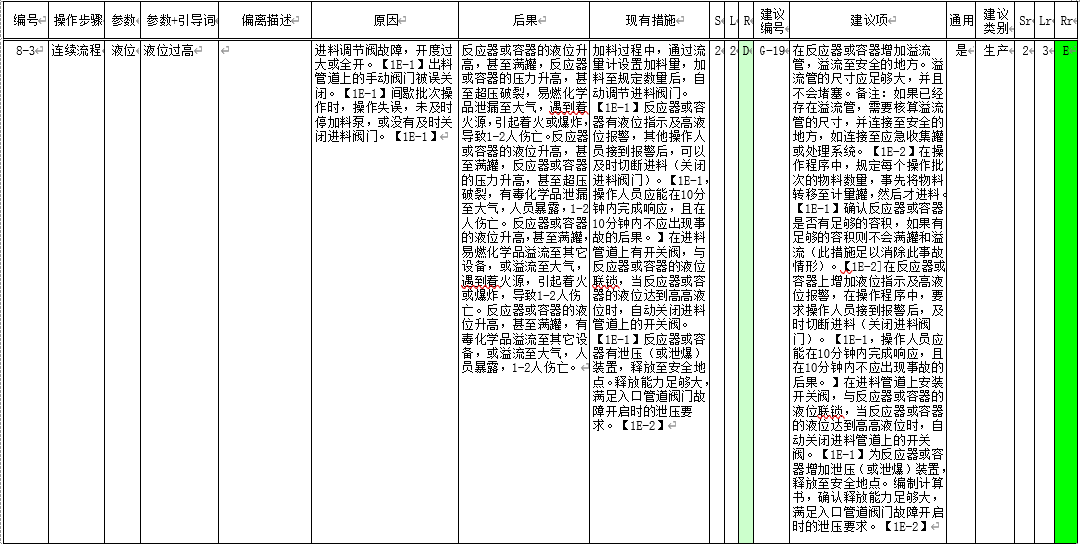The image size is (1081, 555).
Task: Select the 参数+引导词 header cell
Action: point(179,21)
